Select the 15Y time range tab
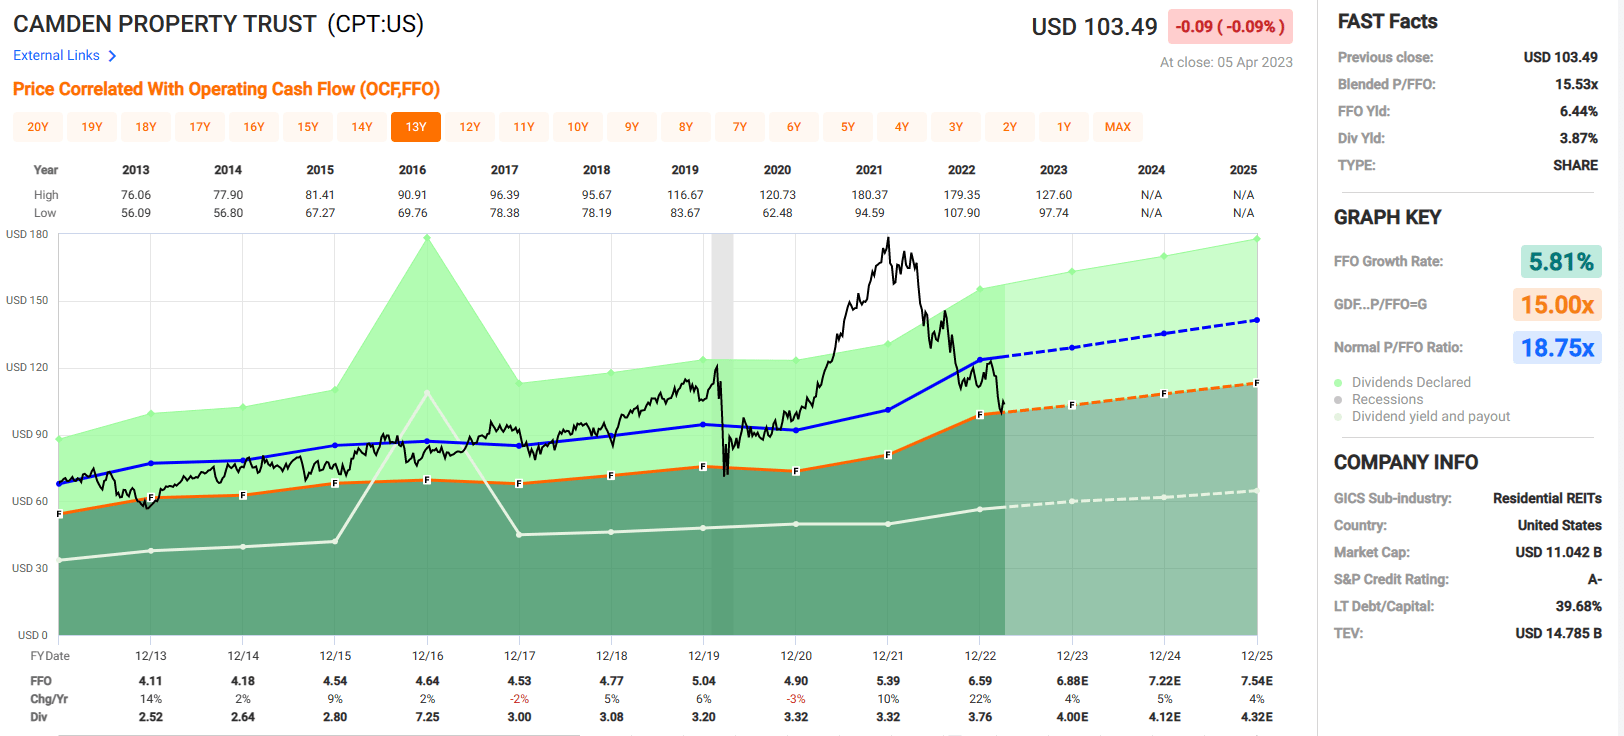 (308, 127)
